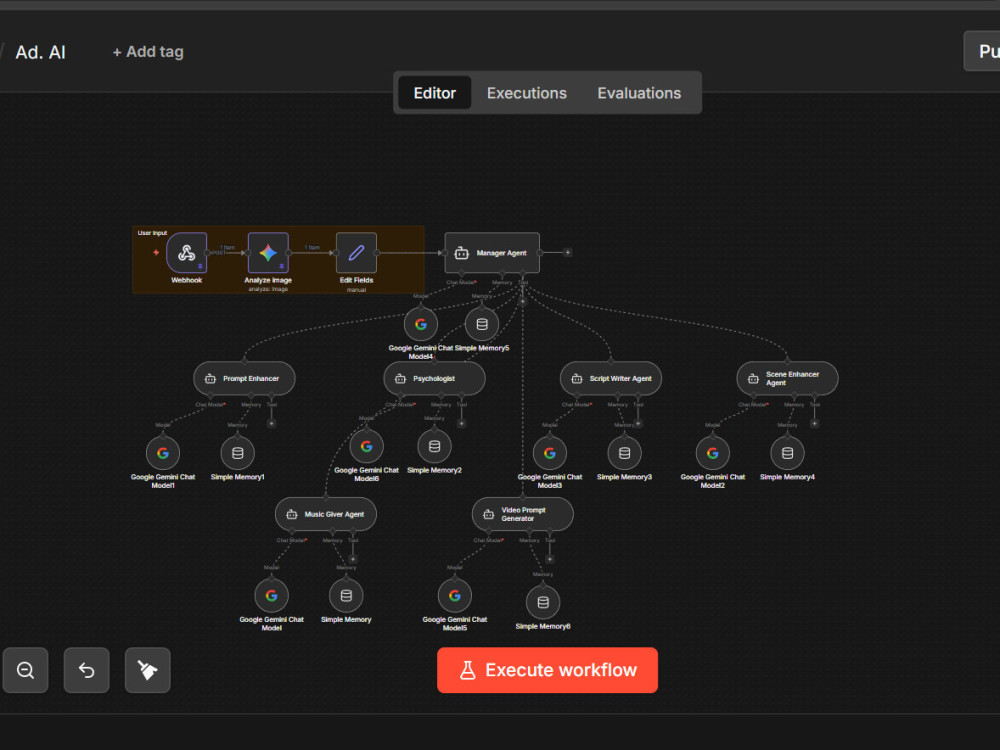Click the Simple Memory4 node
Screen dimensions: 1000x750
pyautogui.click(x=788, y=453)
